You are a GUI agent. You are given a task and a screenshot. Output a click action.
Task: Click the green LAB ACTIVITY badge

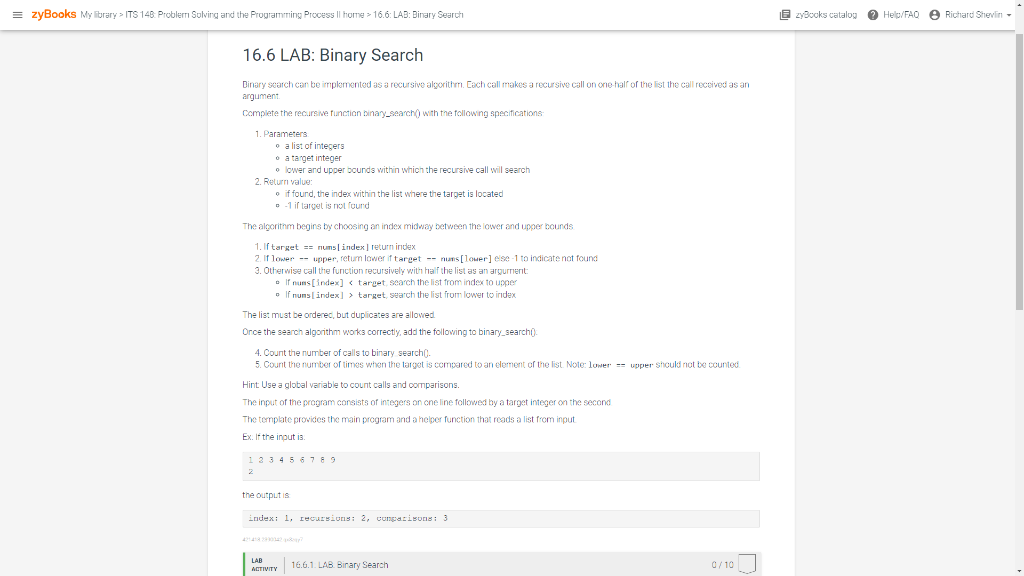coord(264,563)
